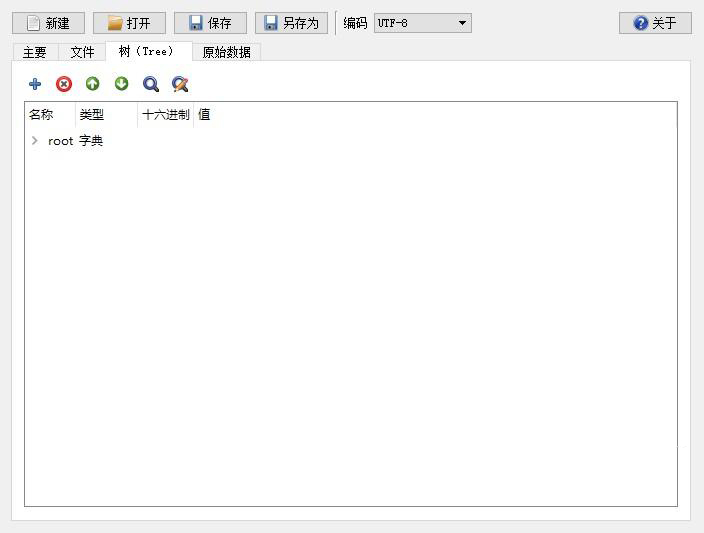Switch to the 主要 tab

click(35, 52)
